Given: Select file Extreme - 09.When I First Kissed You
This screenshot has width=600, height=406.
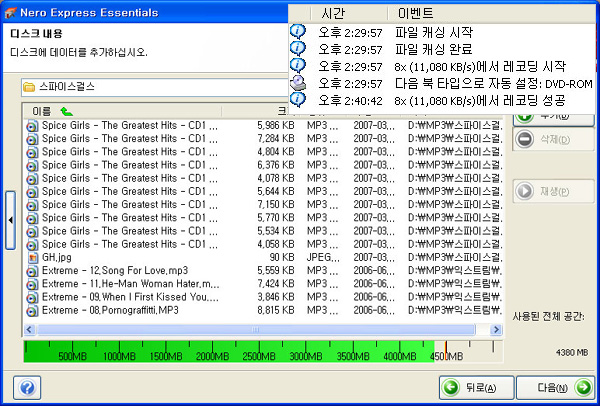Looking at the screenshot, I should tap(130, 297).
